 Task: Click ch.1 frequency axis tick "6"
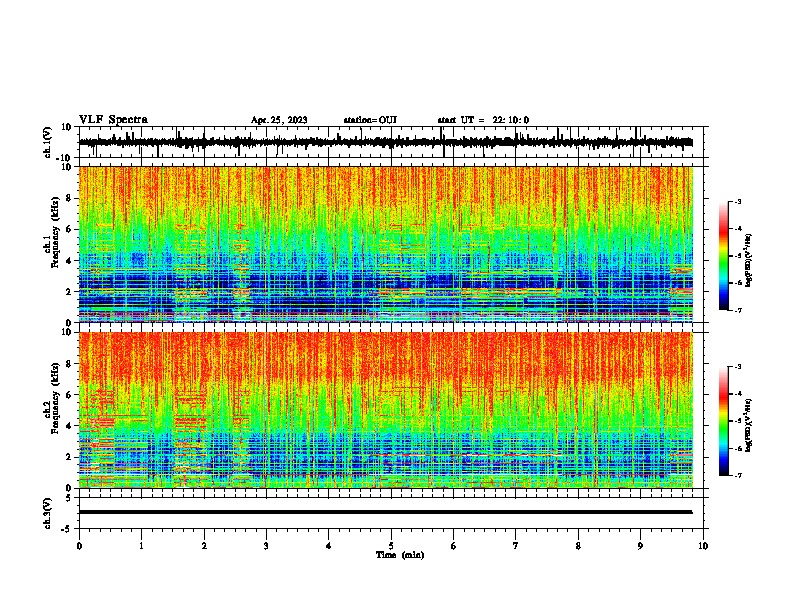click(69, 229)
